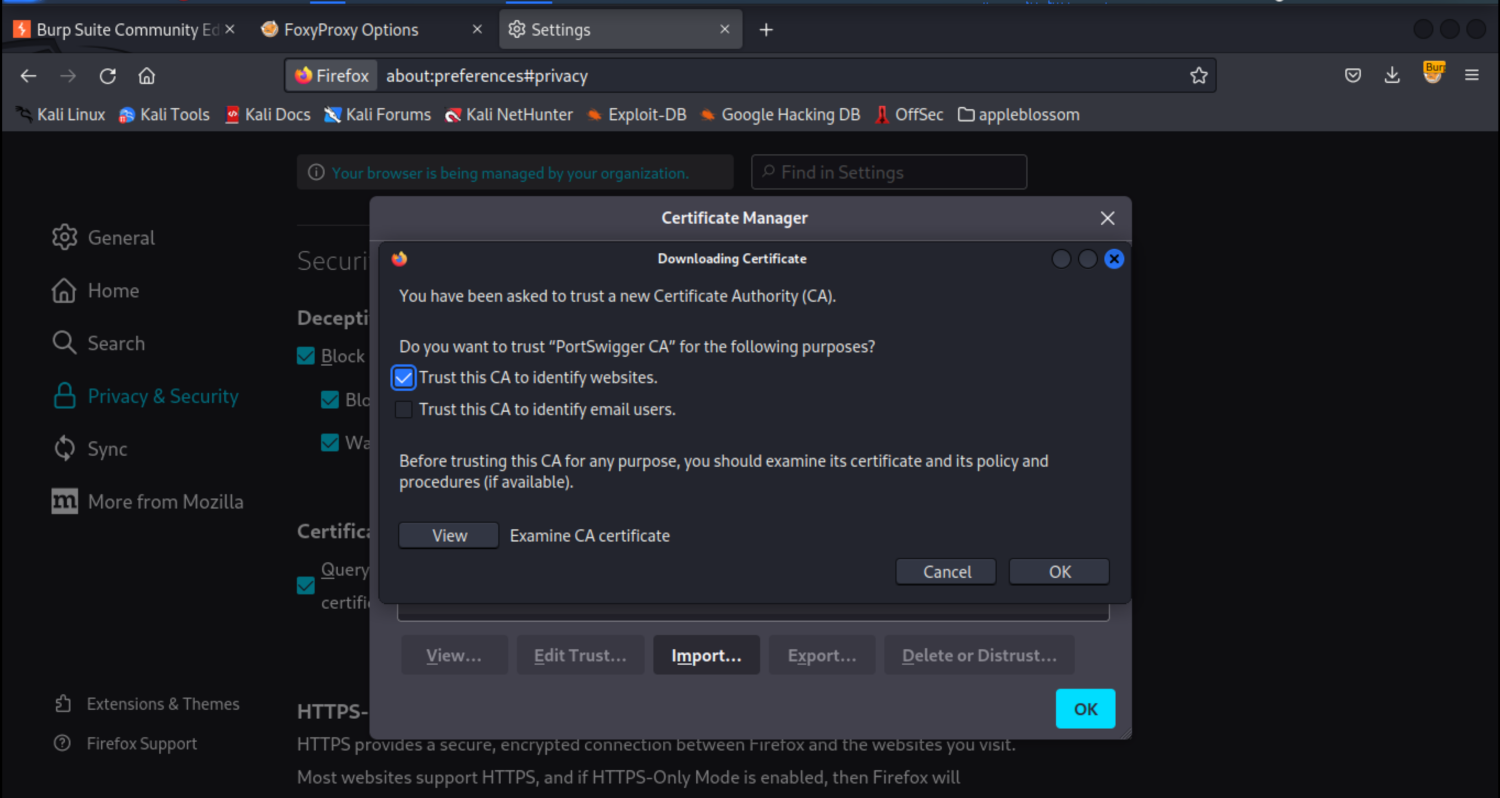Close Downloading Certificate dialog via blue X
The image size is (1500, 798).
pyautogui.click(x=1114, y=259)
